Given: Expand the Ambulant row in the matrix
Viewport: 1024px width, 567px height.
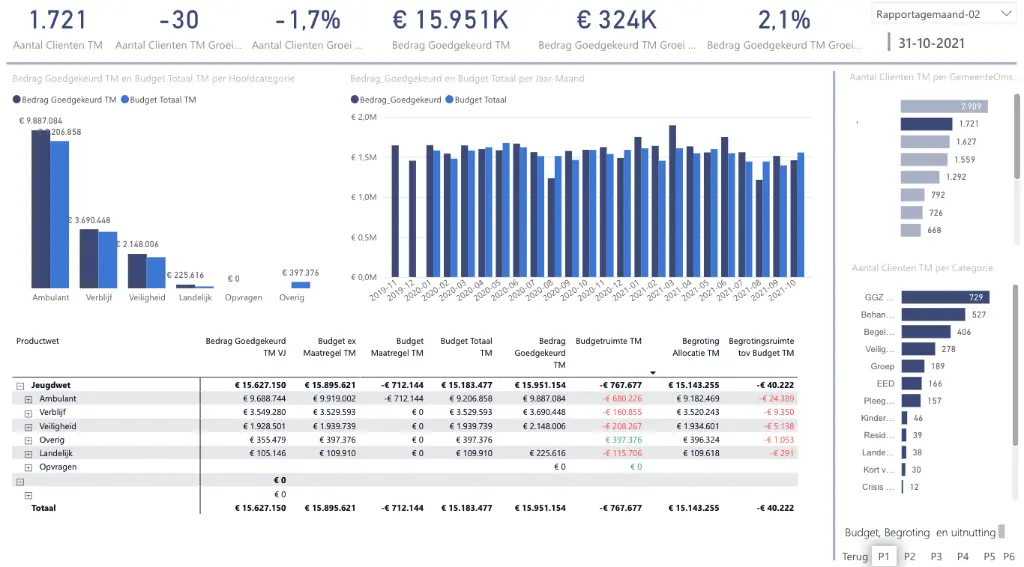Looking at the screenshot, I should click(28, 399).
